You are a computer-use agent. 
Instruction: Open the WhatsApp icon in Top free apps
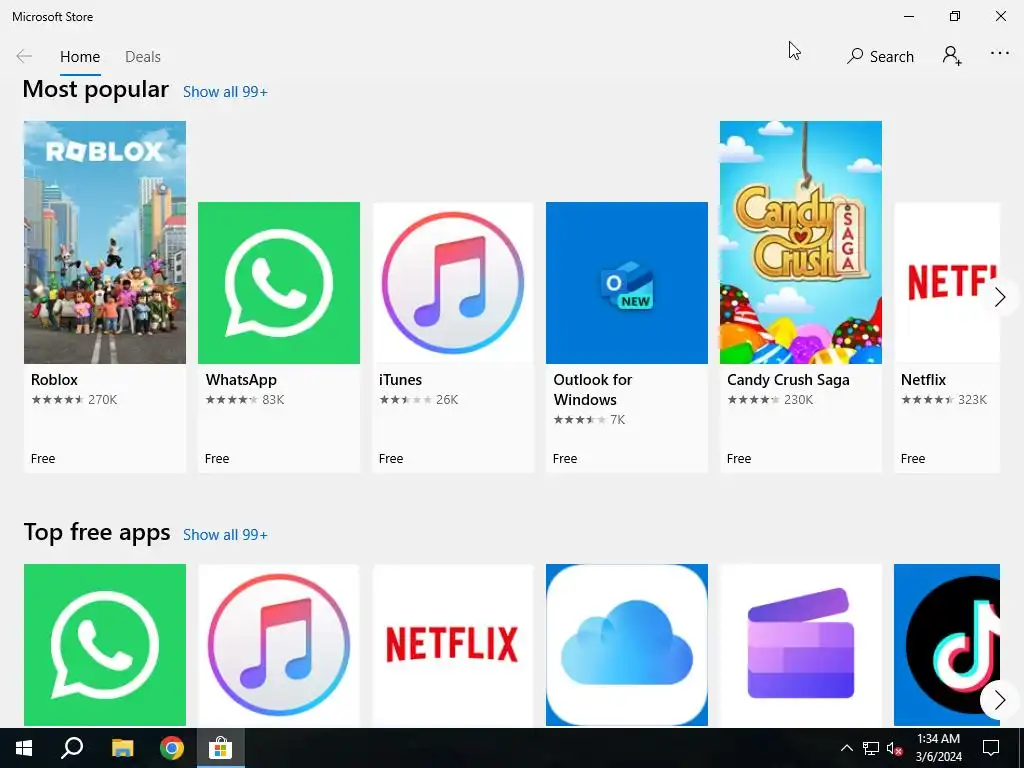pos(105,645)
